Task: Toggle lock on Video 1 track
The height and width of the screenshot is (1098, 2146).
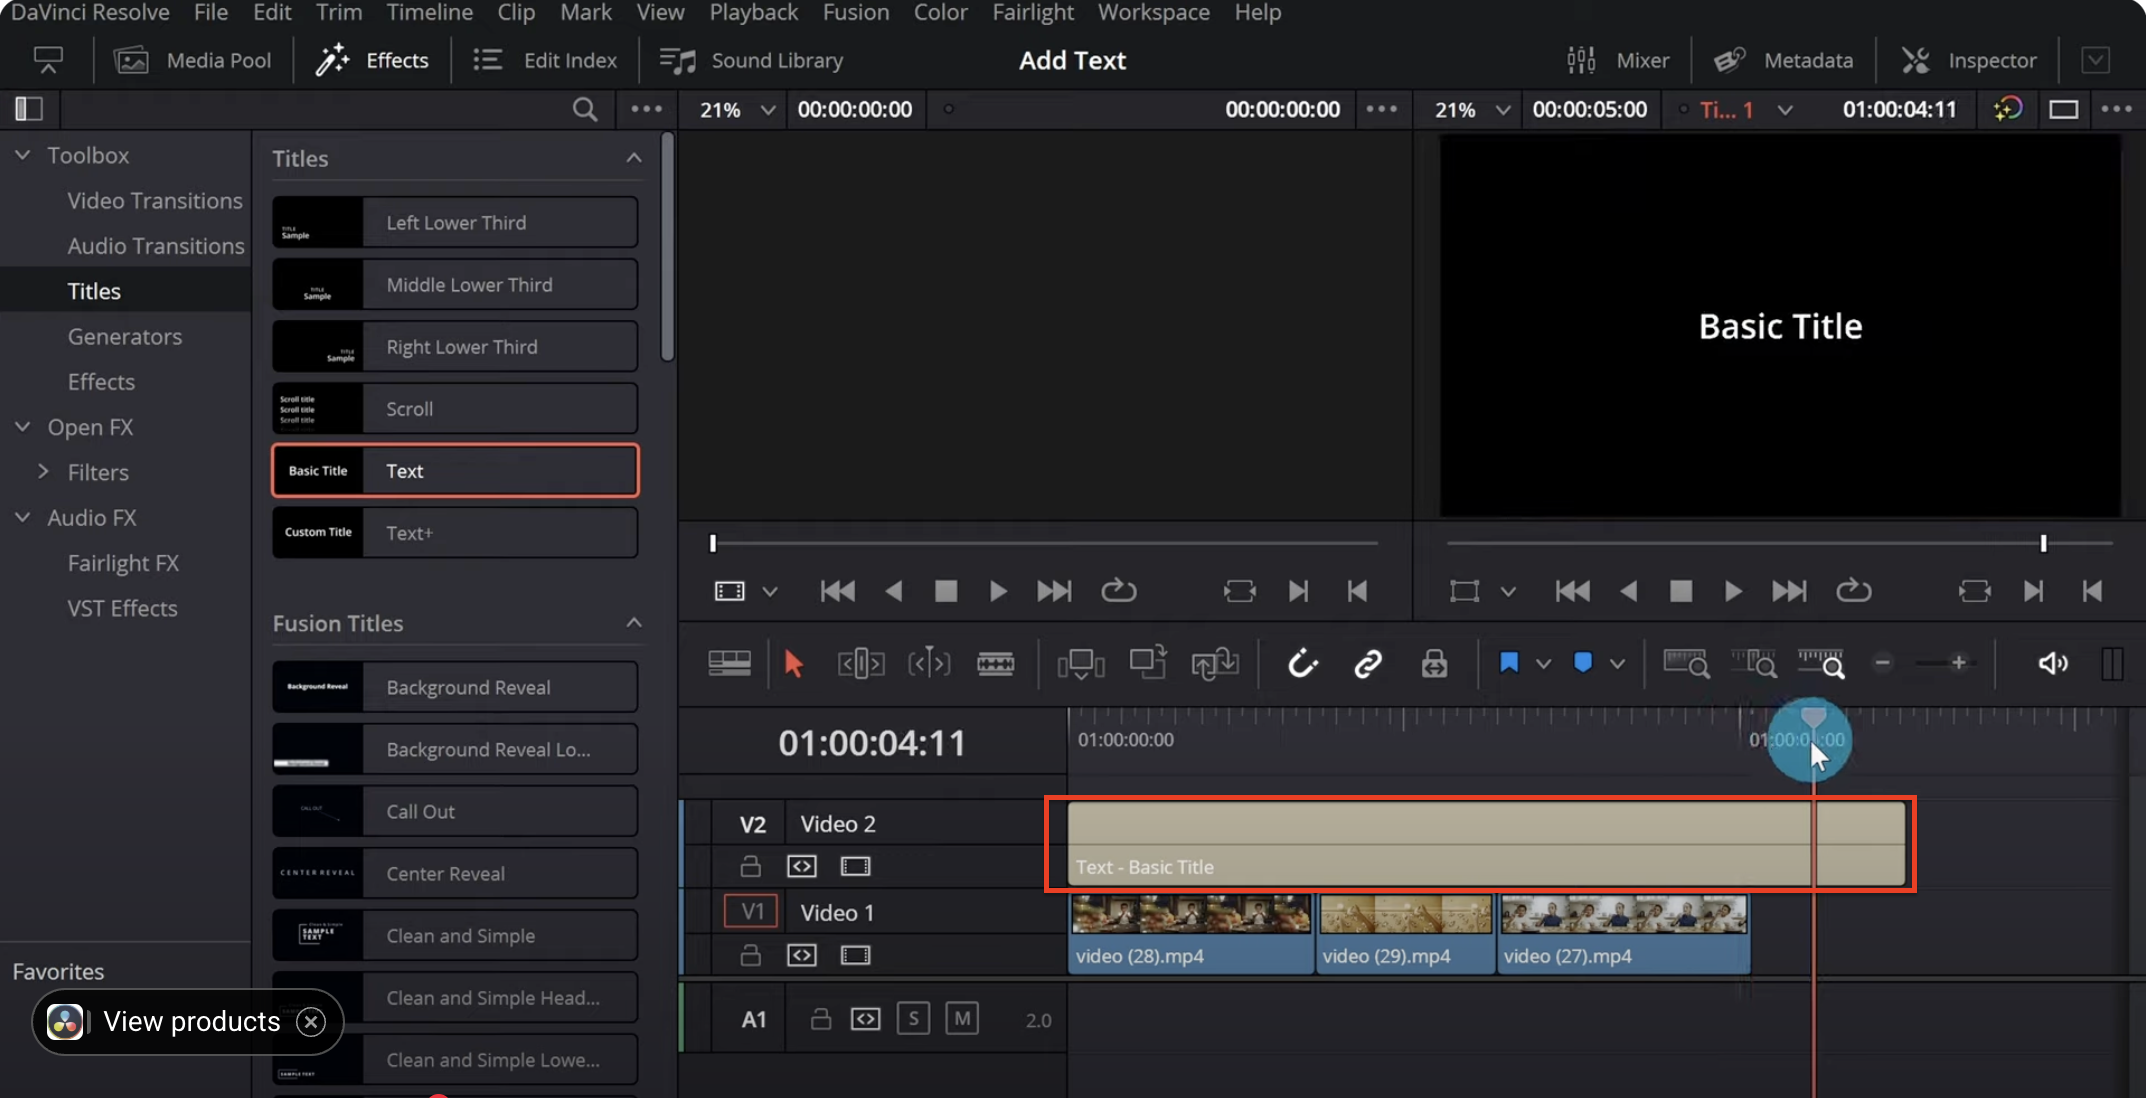Action: (750, 955)
